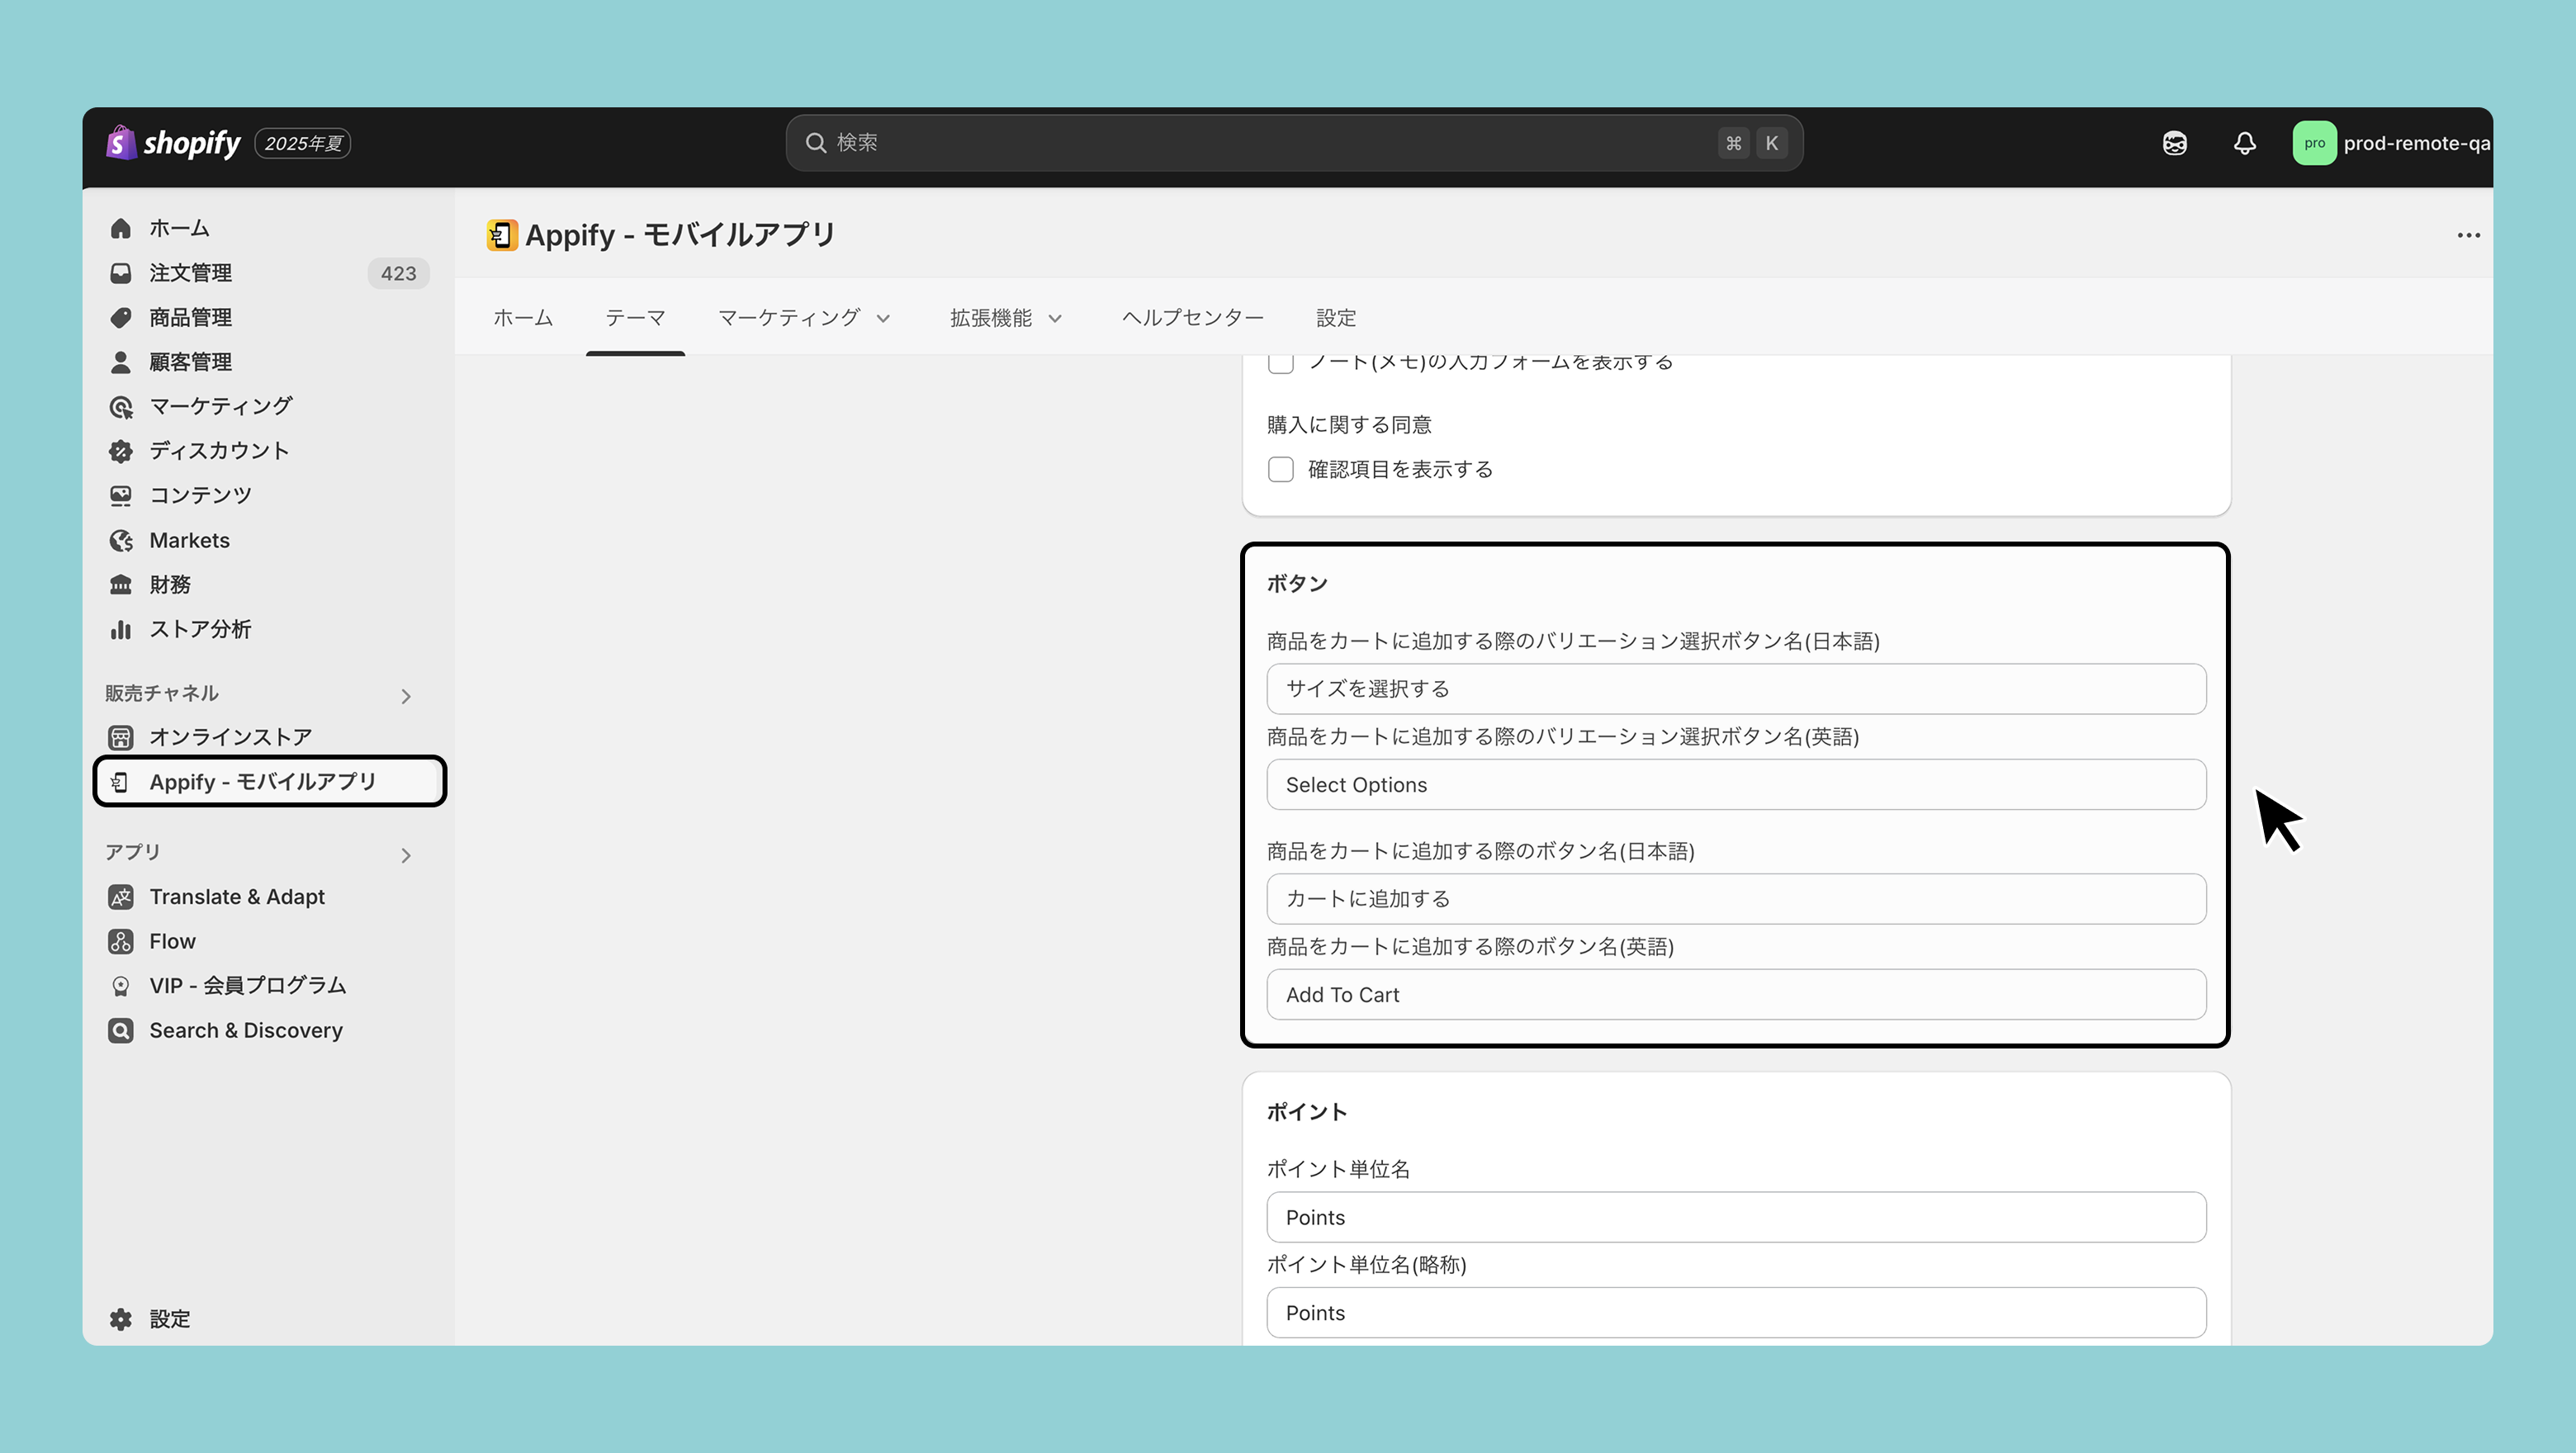Screen dimensions: 2576x1453
Task: Click the ボタン section heading
Action: 1297,583
